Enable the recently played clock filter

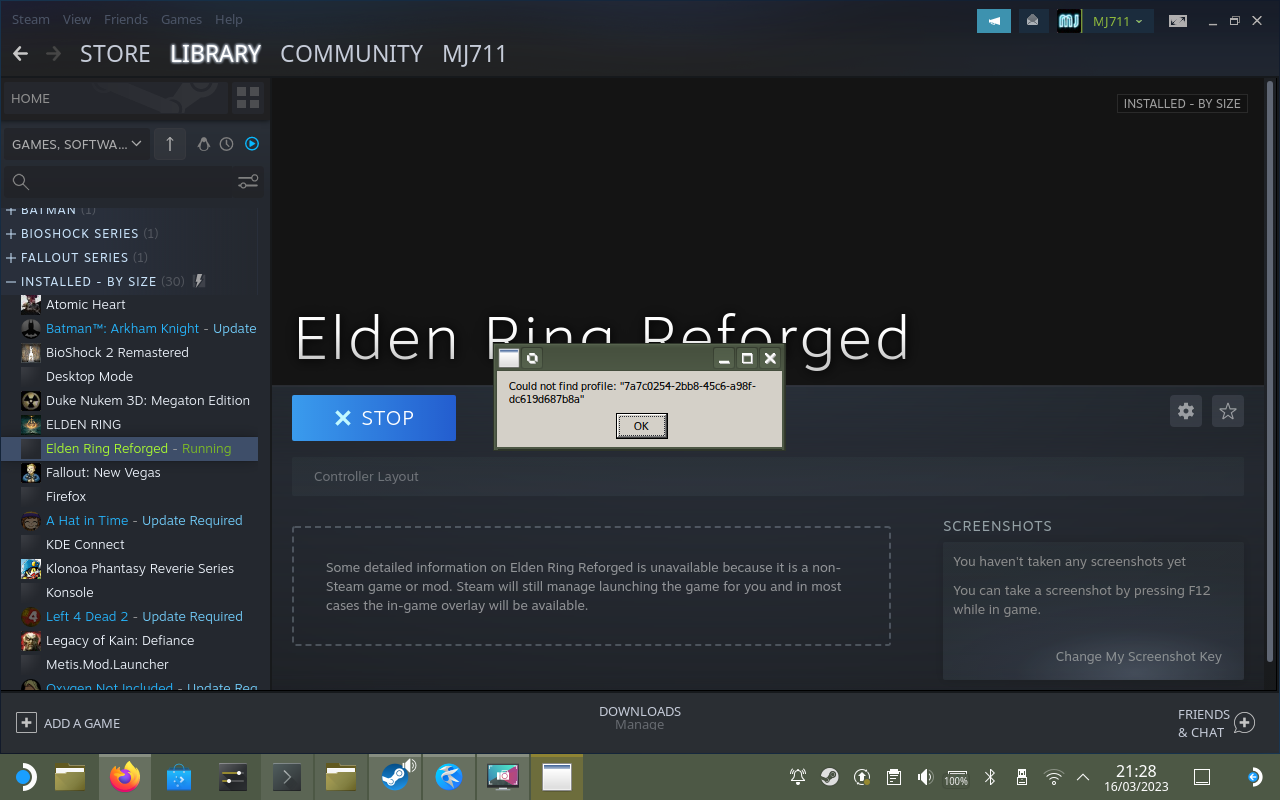pyautogui.click(x=227, y=144)
